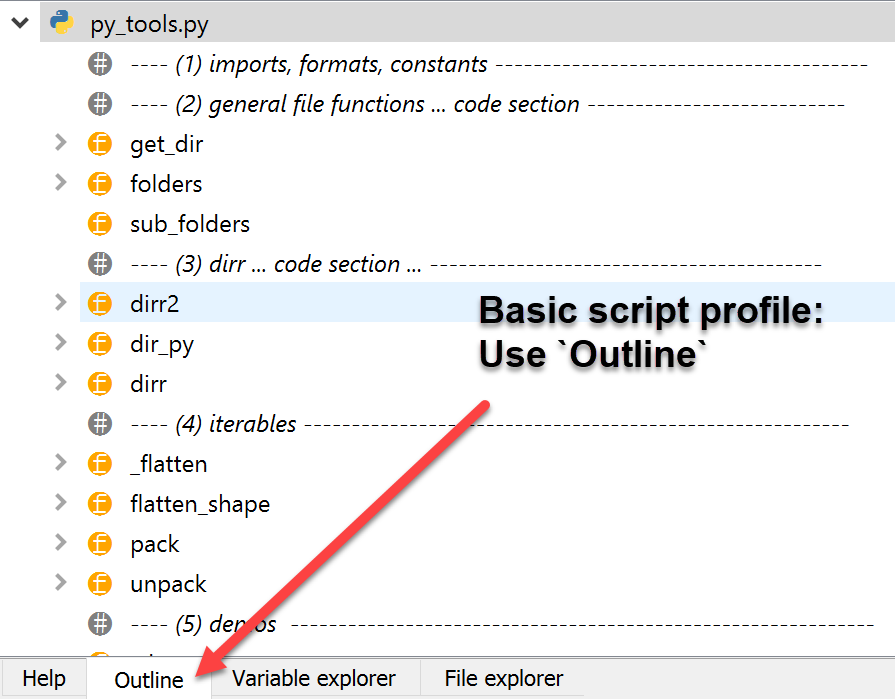Click the function icon beside dir_py

[100, 344]
